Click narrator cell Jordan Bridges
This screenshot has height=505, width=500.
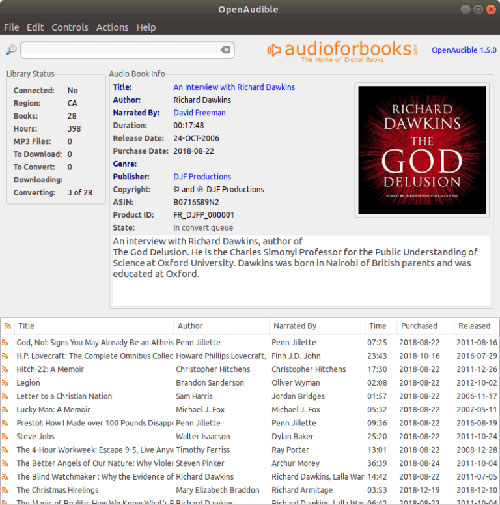click(298, 396)
